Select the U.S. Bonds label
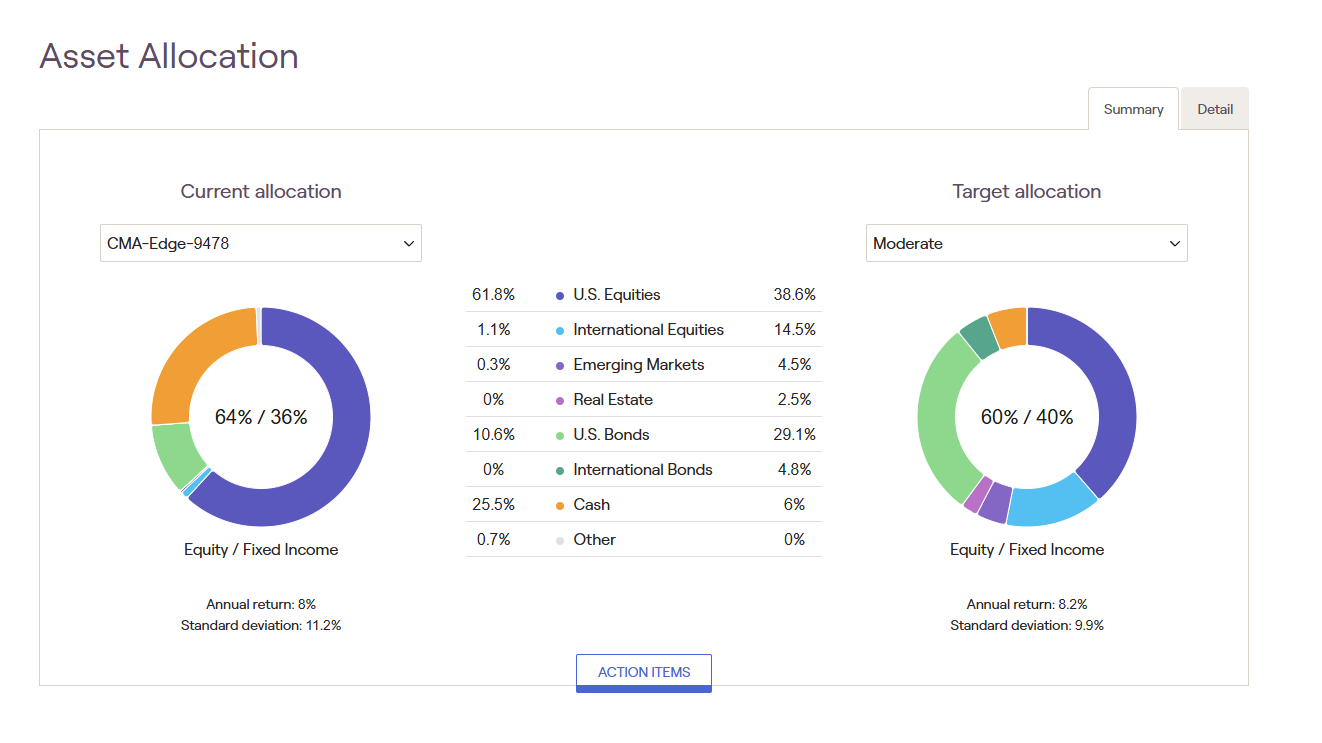Screen dimensions: 1322x743 pyautogui.click(x=612, y=435)
